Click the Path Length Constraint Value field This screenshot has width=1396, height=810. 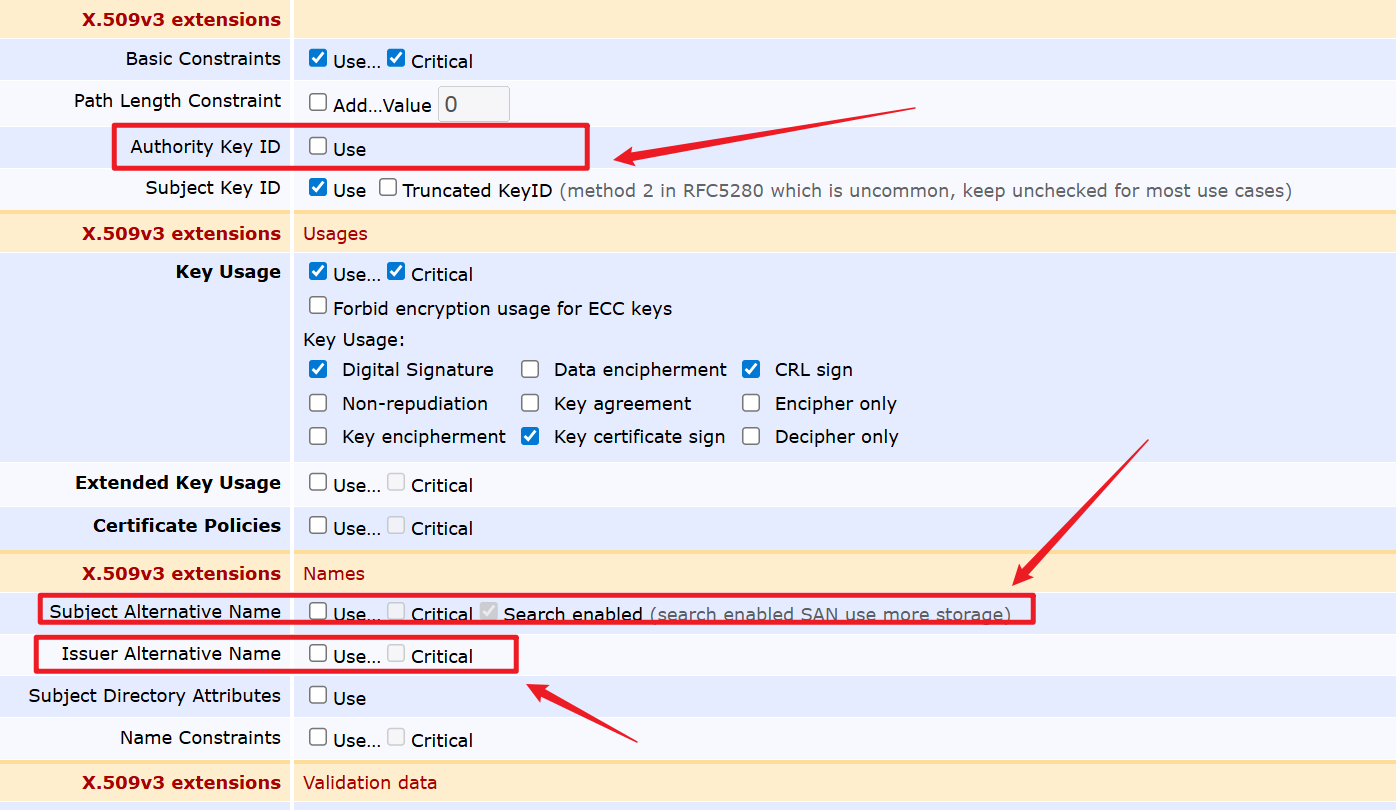tap(474, 104)
